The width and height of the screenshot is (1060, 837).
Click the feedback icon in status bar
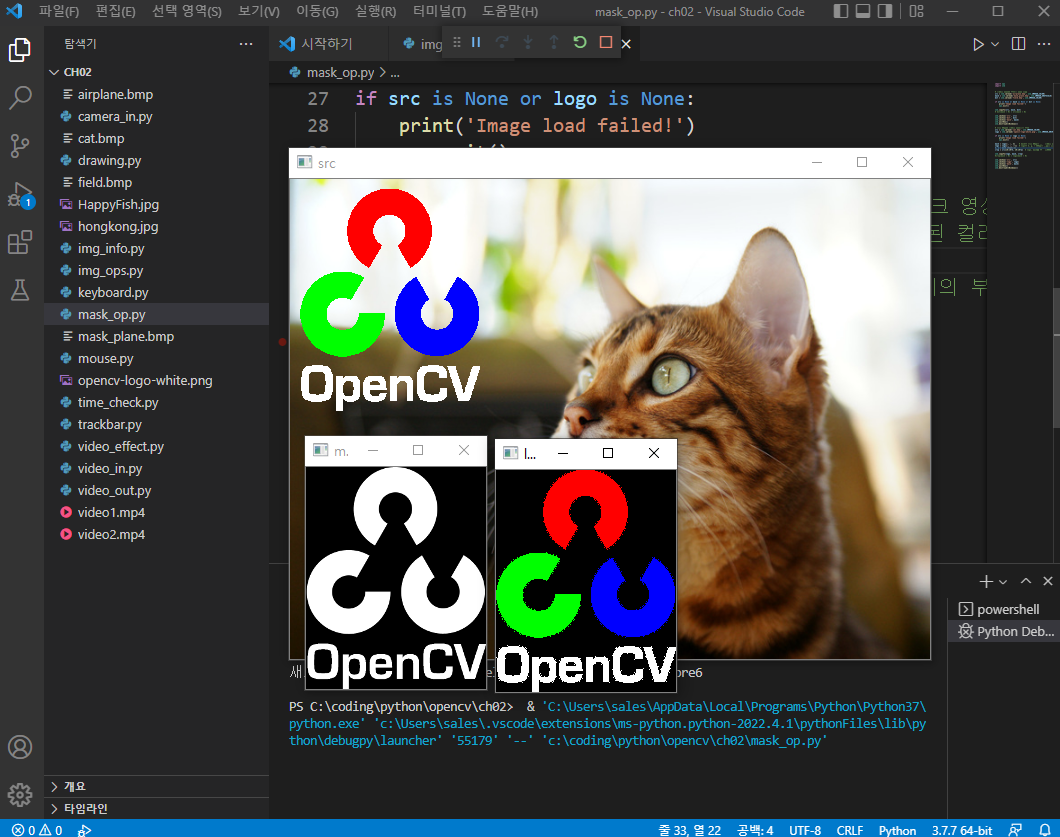coord(1015,830)
